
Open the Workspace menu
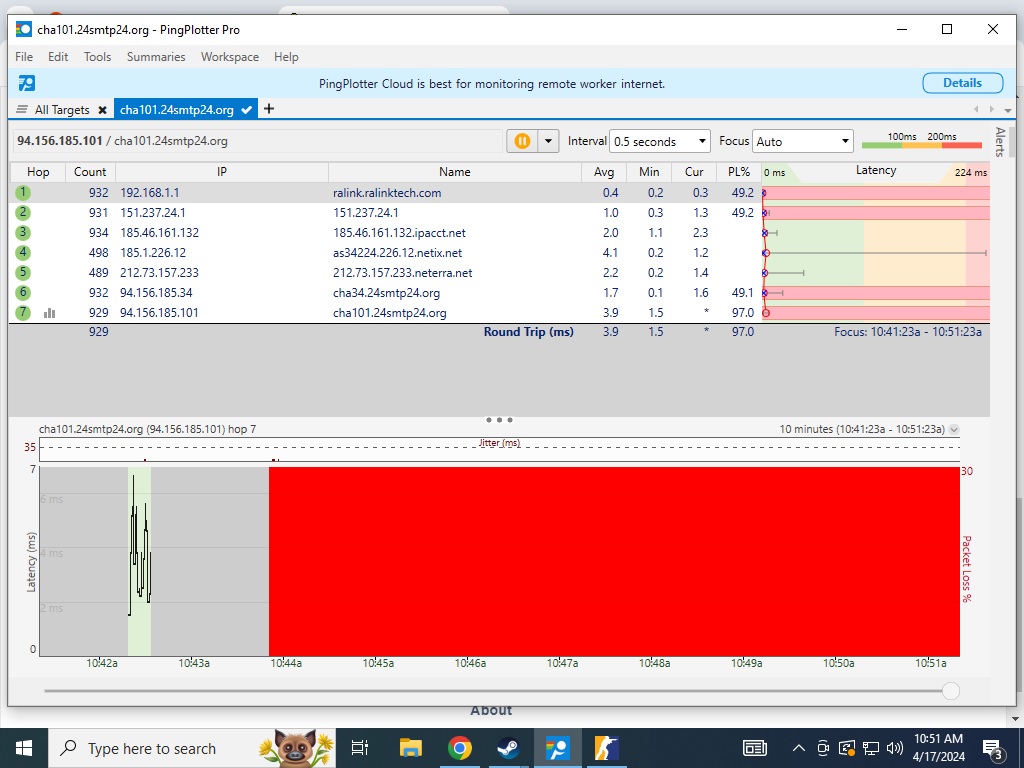229,57
